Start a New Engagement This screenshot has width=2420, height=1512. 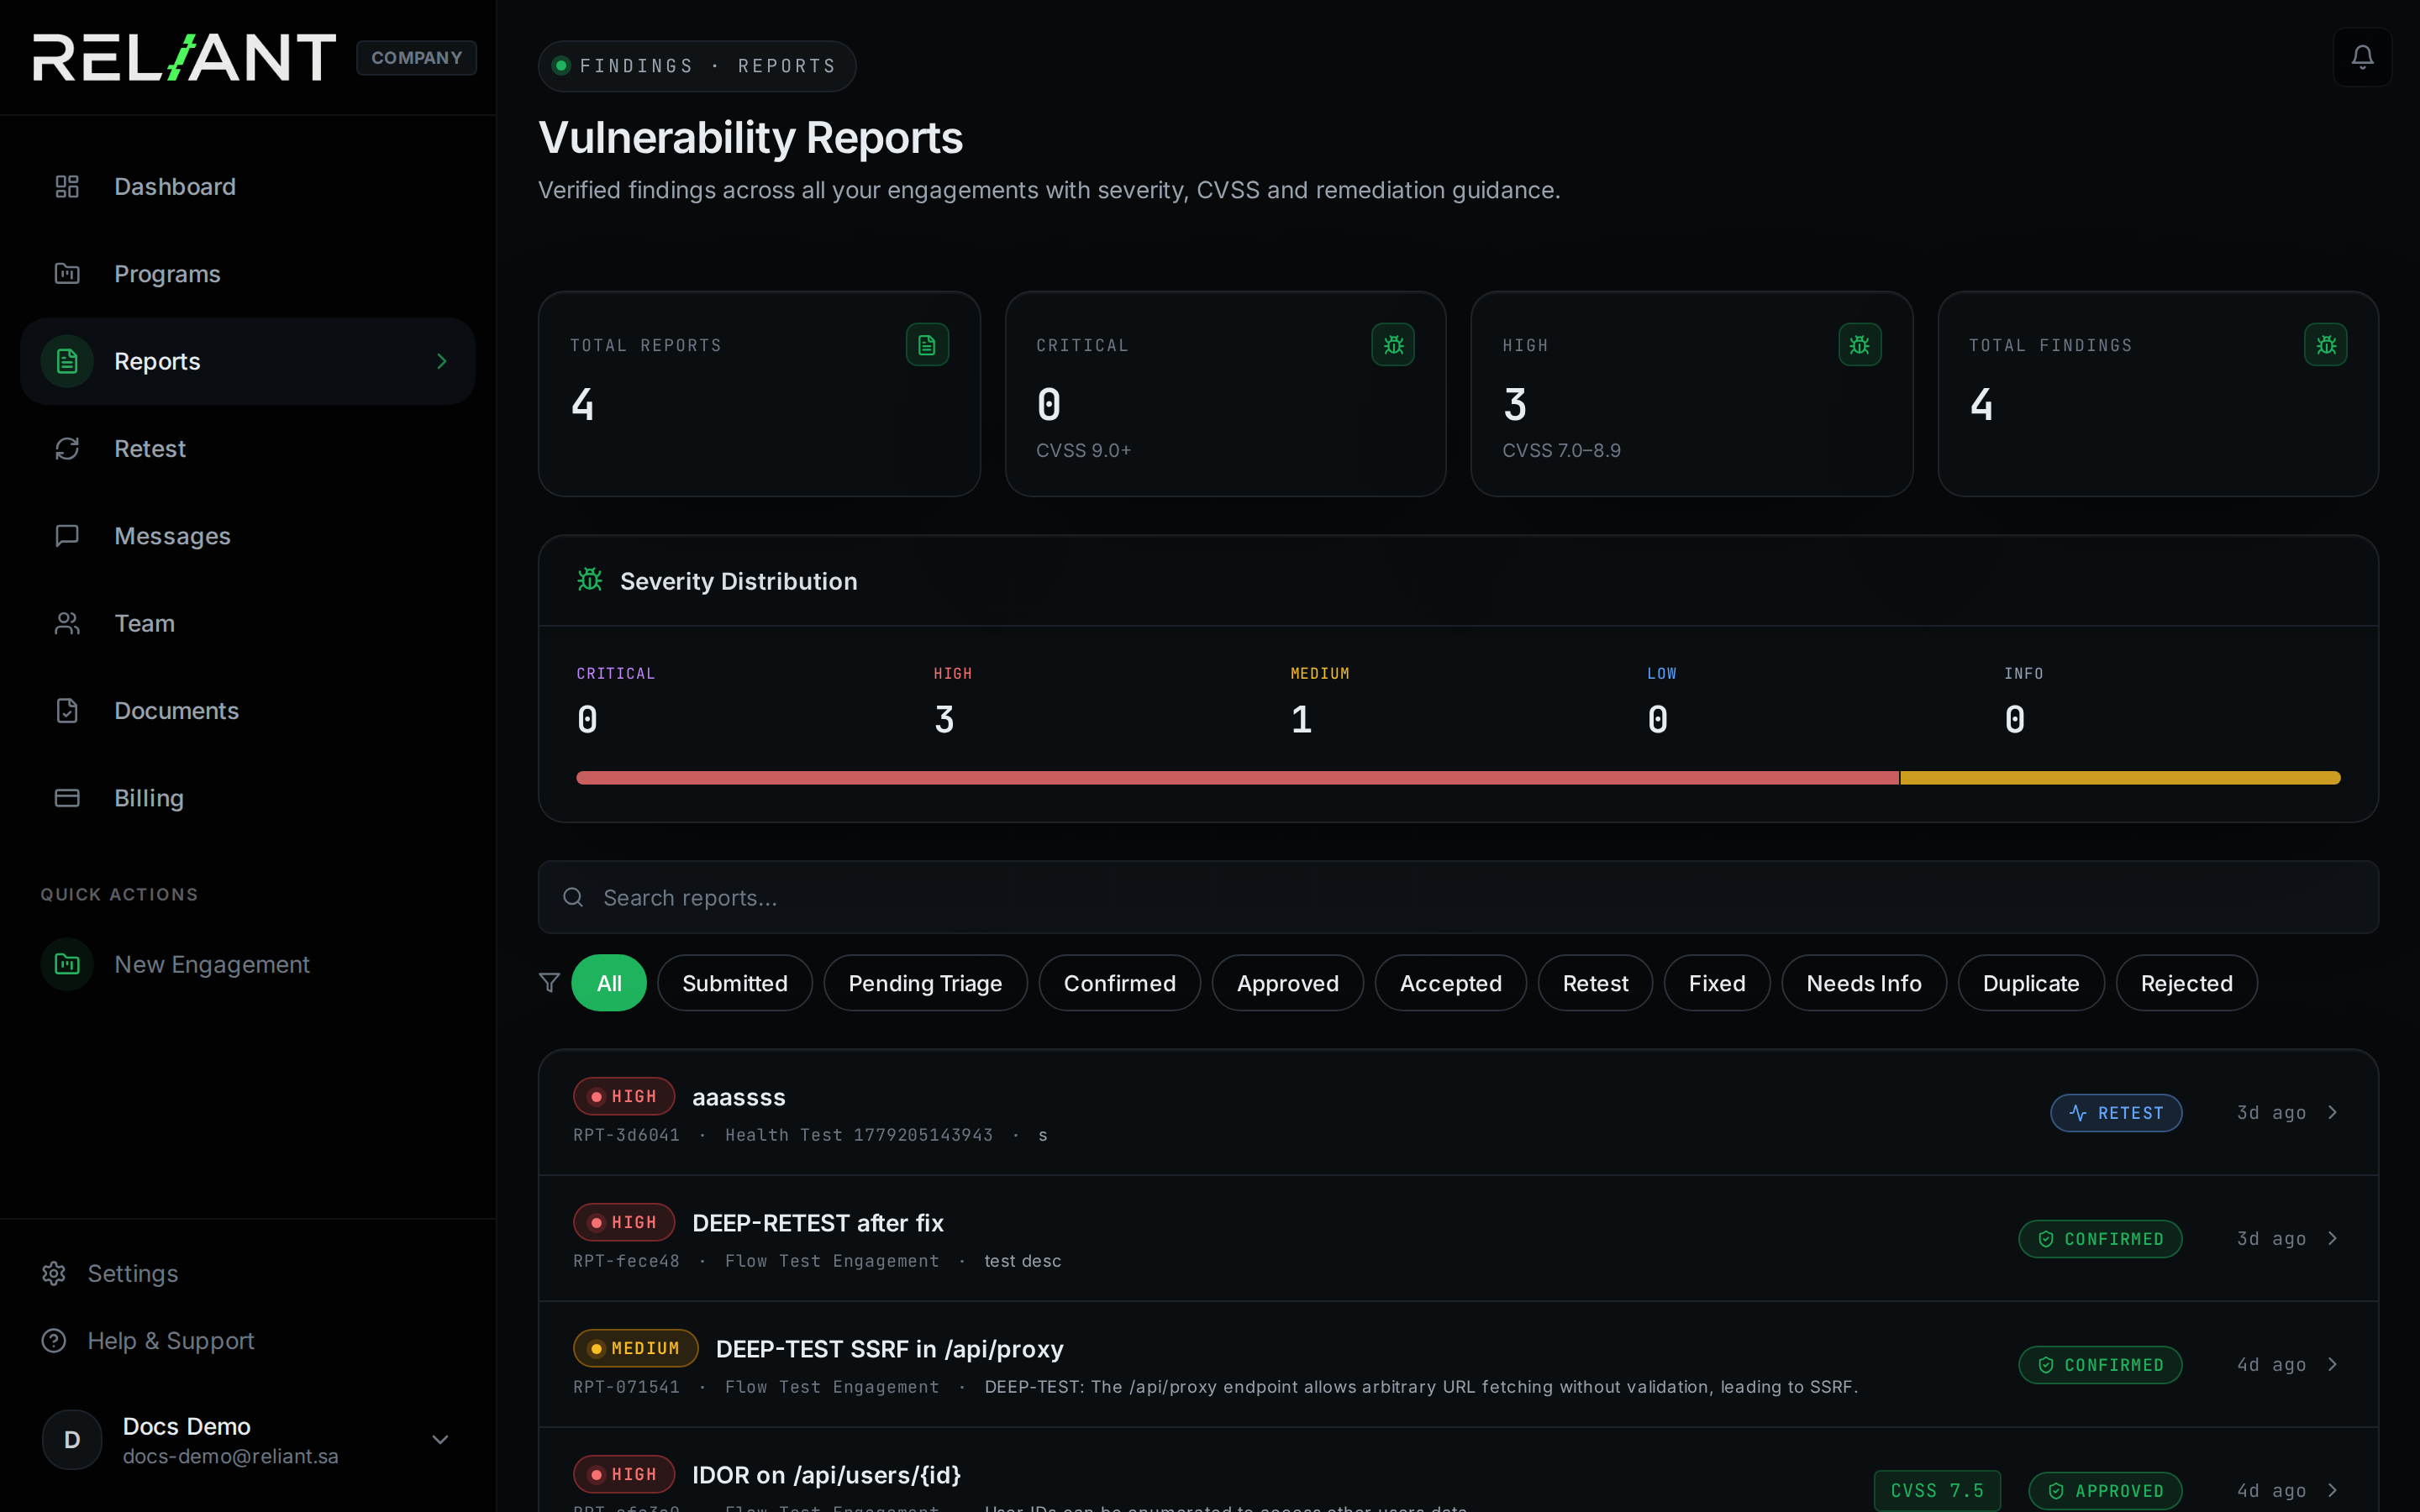click(248, 964)
